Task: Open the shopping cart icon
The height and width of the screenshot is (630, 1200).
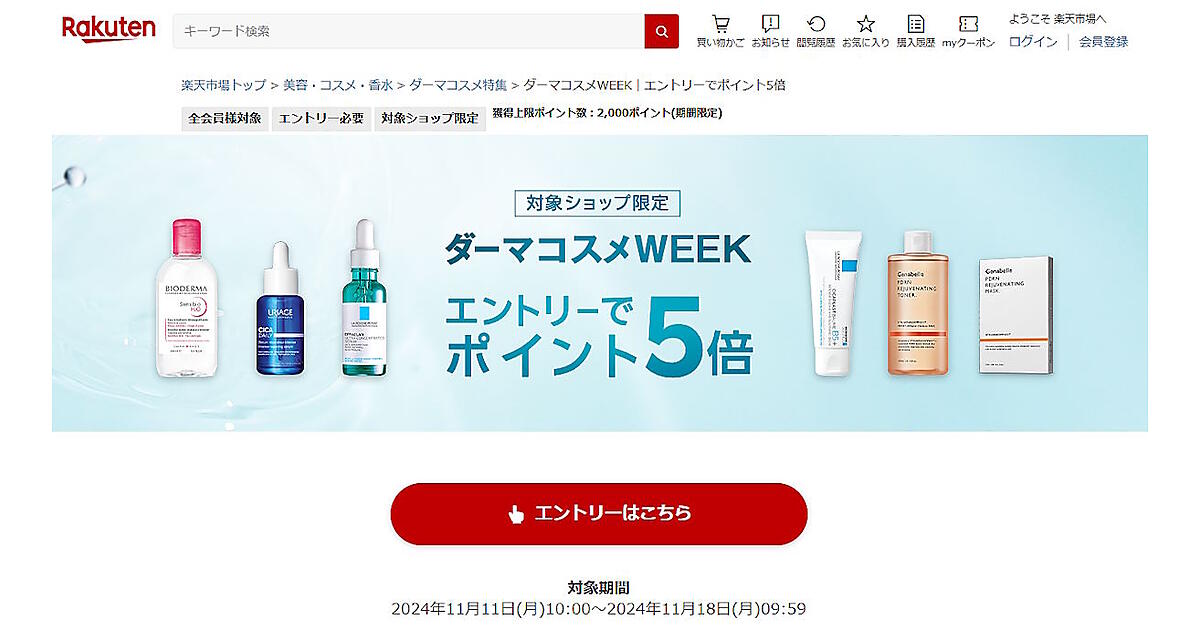Action: pos(720,30)
